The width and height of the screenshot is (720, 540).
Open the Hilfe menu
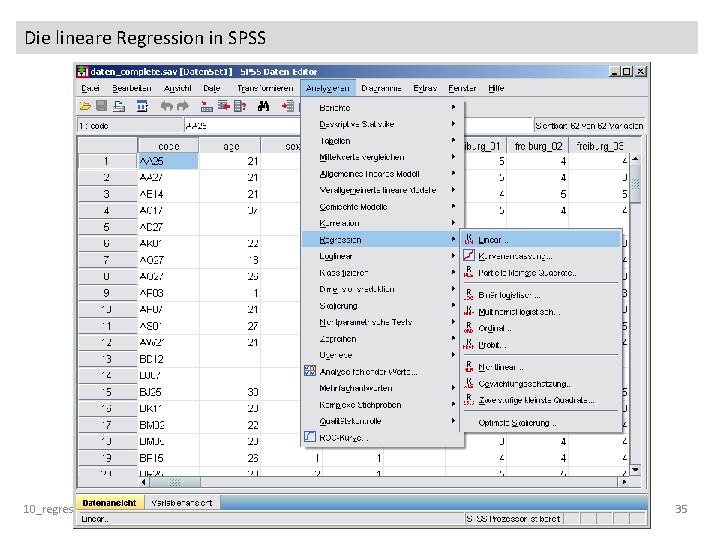pyautogui.click(x=496, y=88)
